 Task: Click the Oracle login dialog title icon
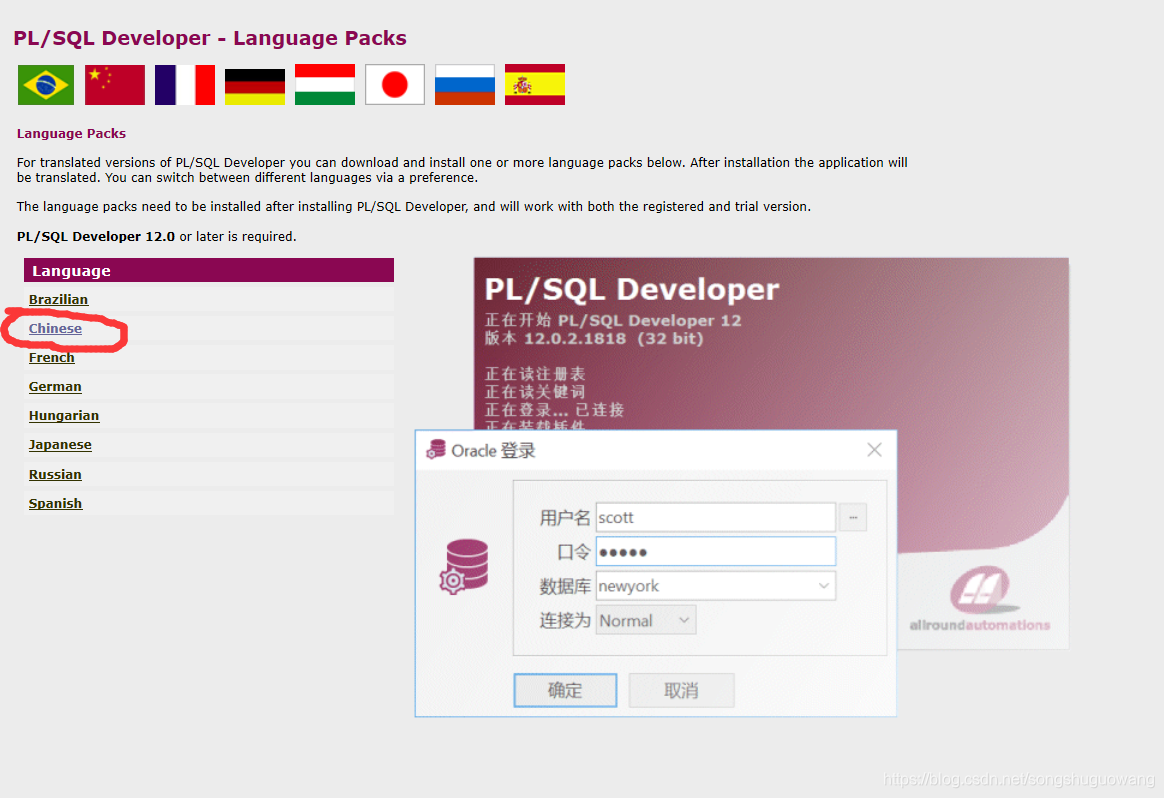point(436,449)
